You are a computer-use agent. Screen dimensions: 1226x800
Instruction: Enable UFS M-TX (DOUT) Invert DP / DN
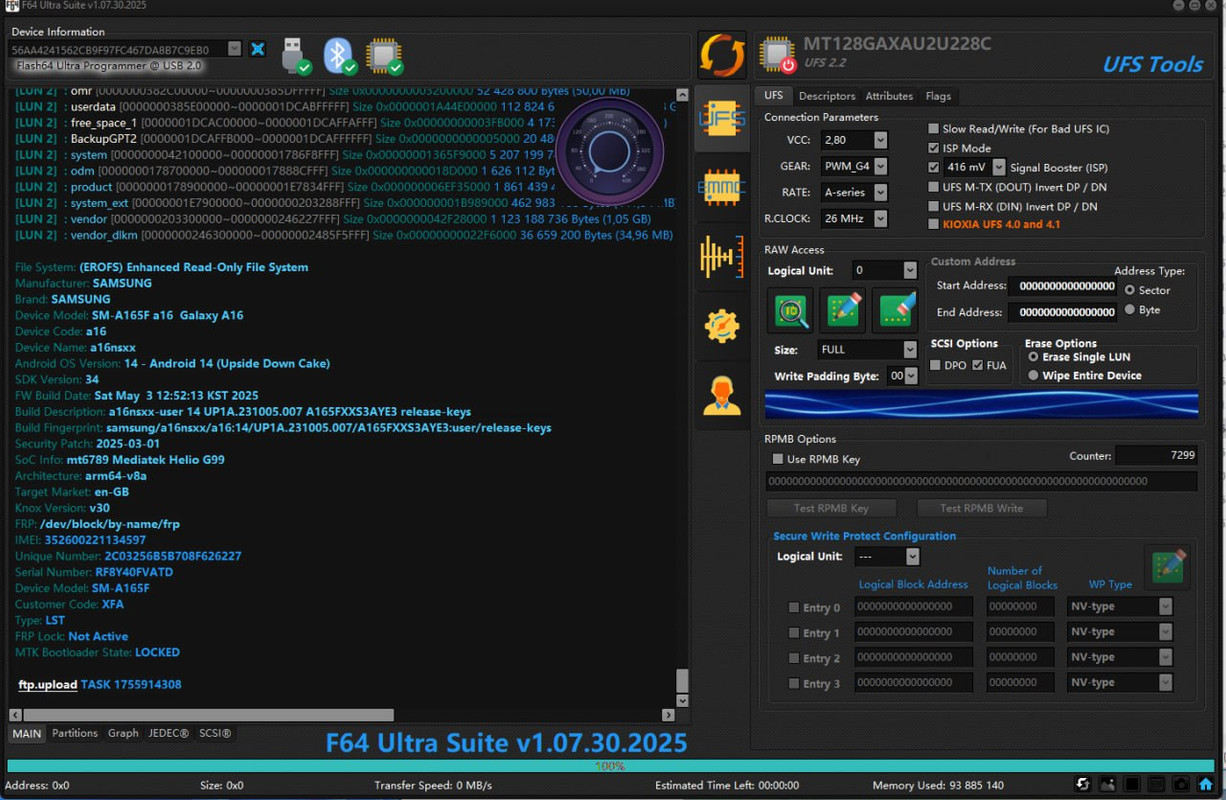coord(933,187)
